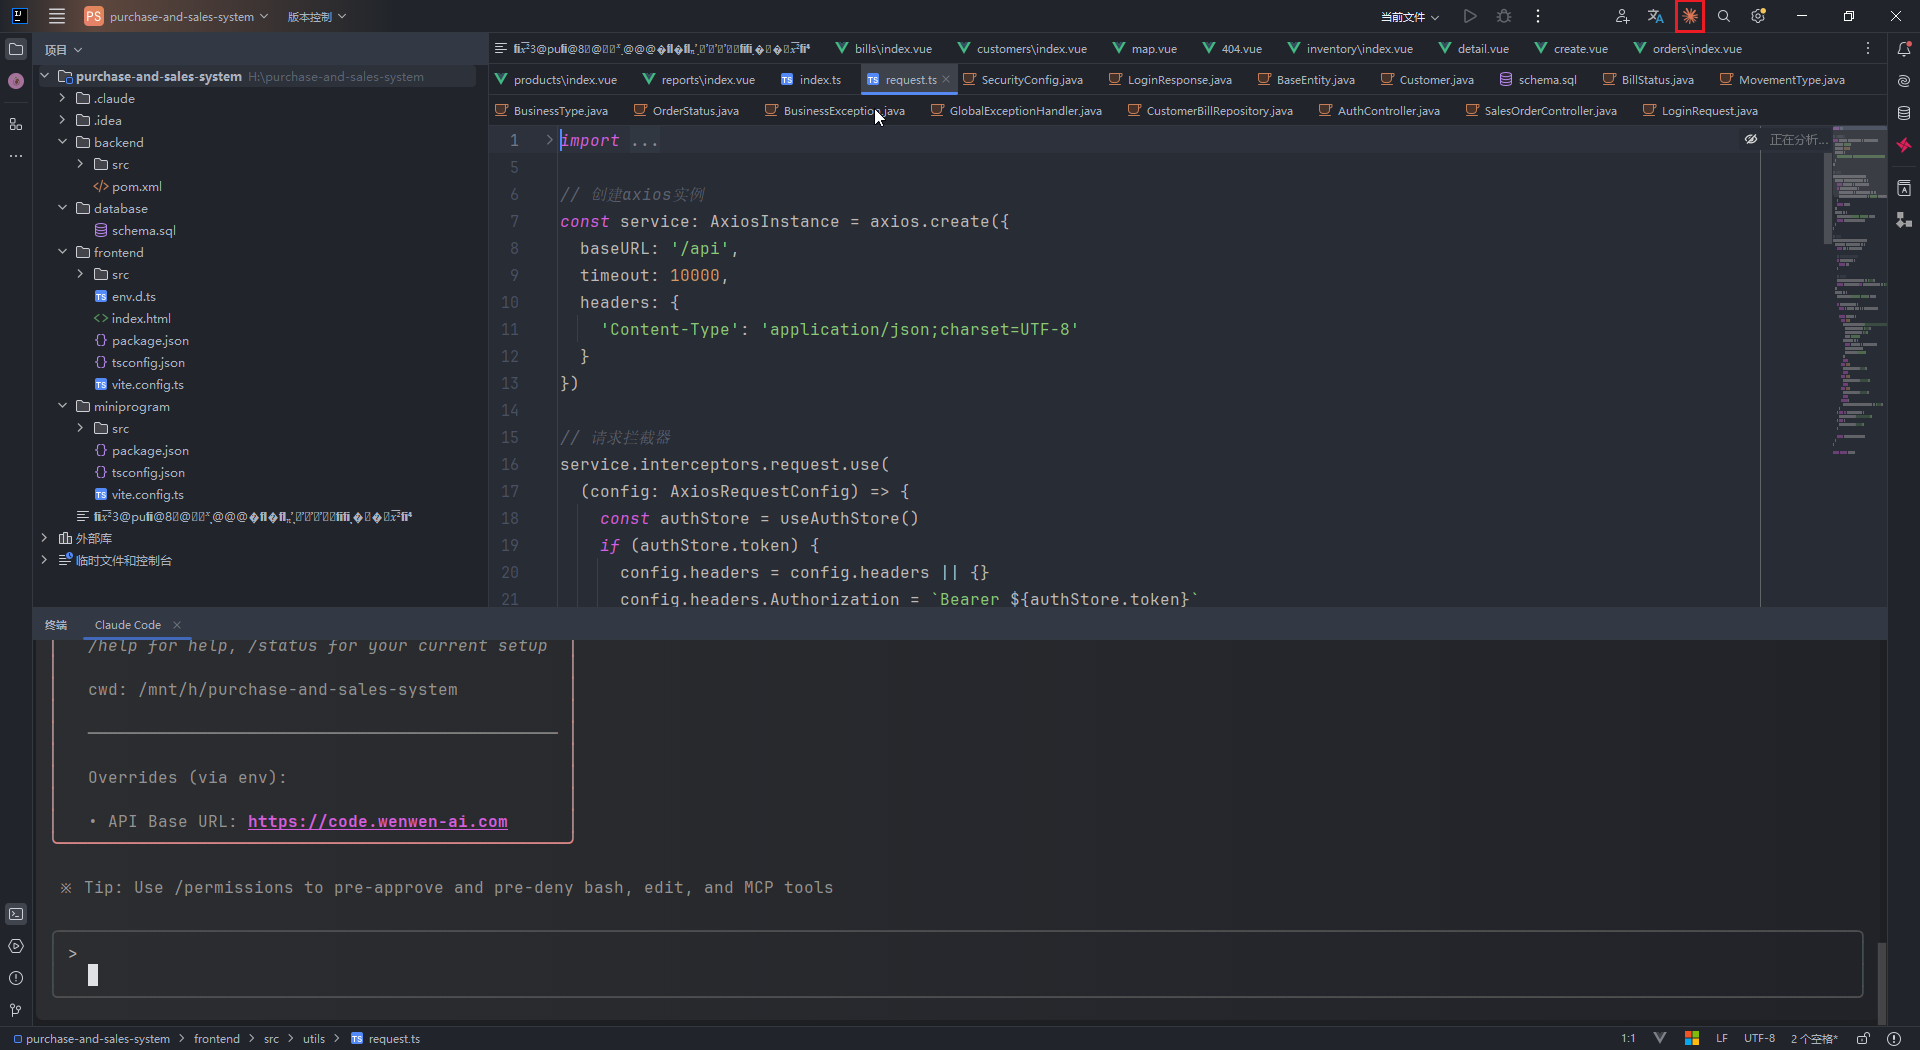Viewport: 1920px width, 1050px height.
Task: Open the Notifications bell icon
Action: coord(1904,49)
